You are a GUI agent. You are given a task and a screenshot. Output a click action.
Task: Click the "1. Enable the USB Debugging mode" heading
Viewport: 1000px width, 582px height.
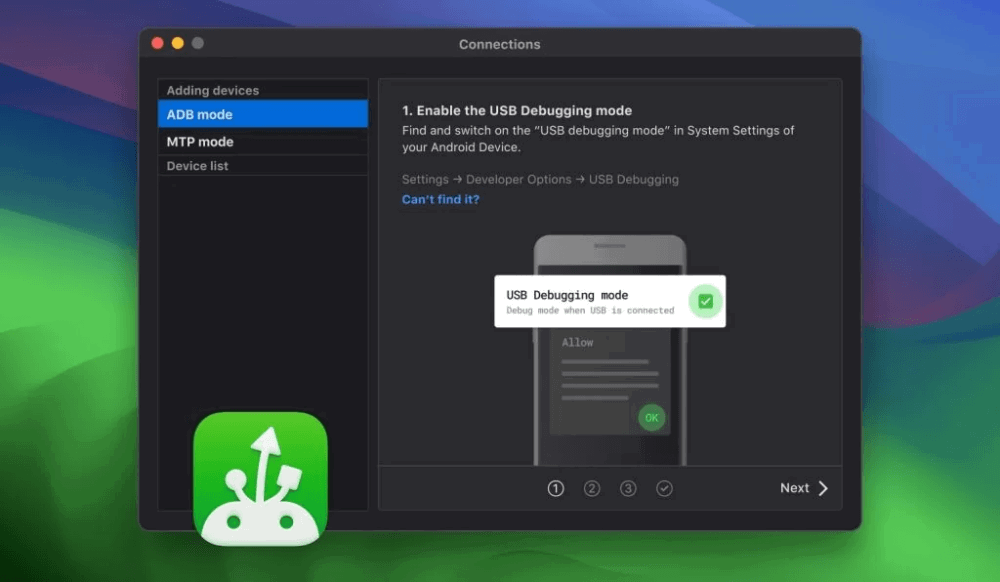pos(517,110)
